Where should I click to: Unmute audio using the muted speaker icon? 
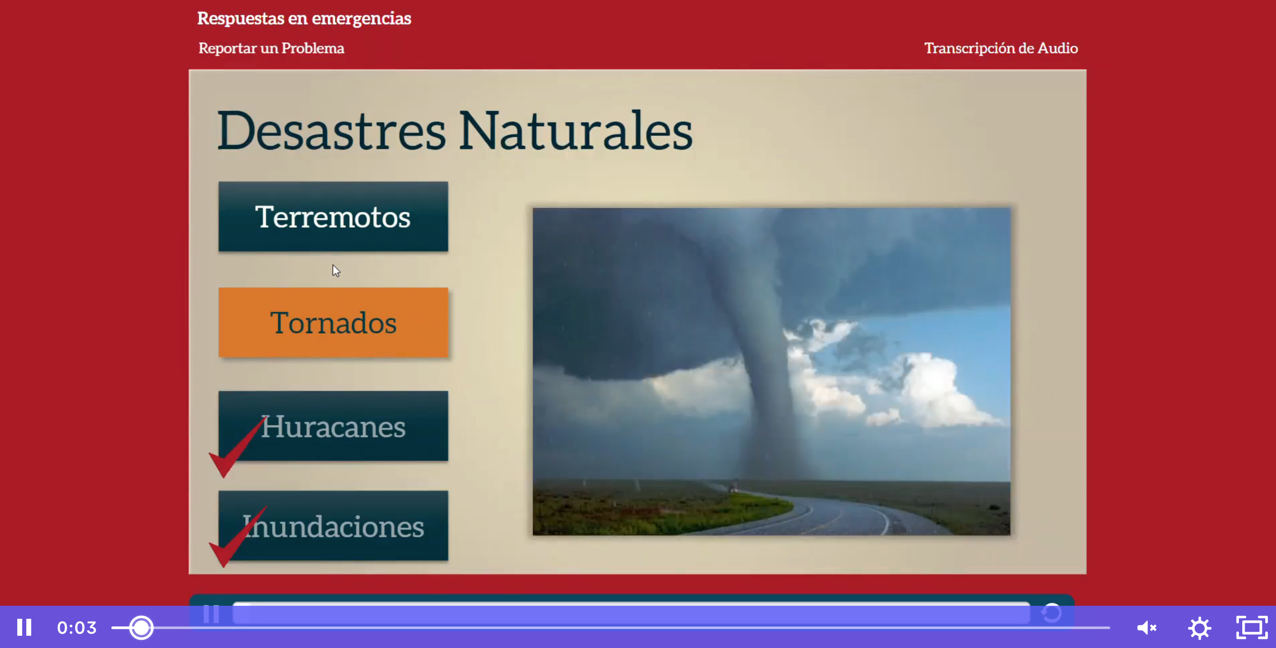1146,627
